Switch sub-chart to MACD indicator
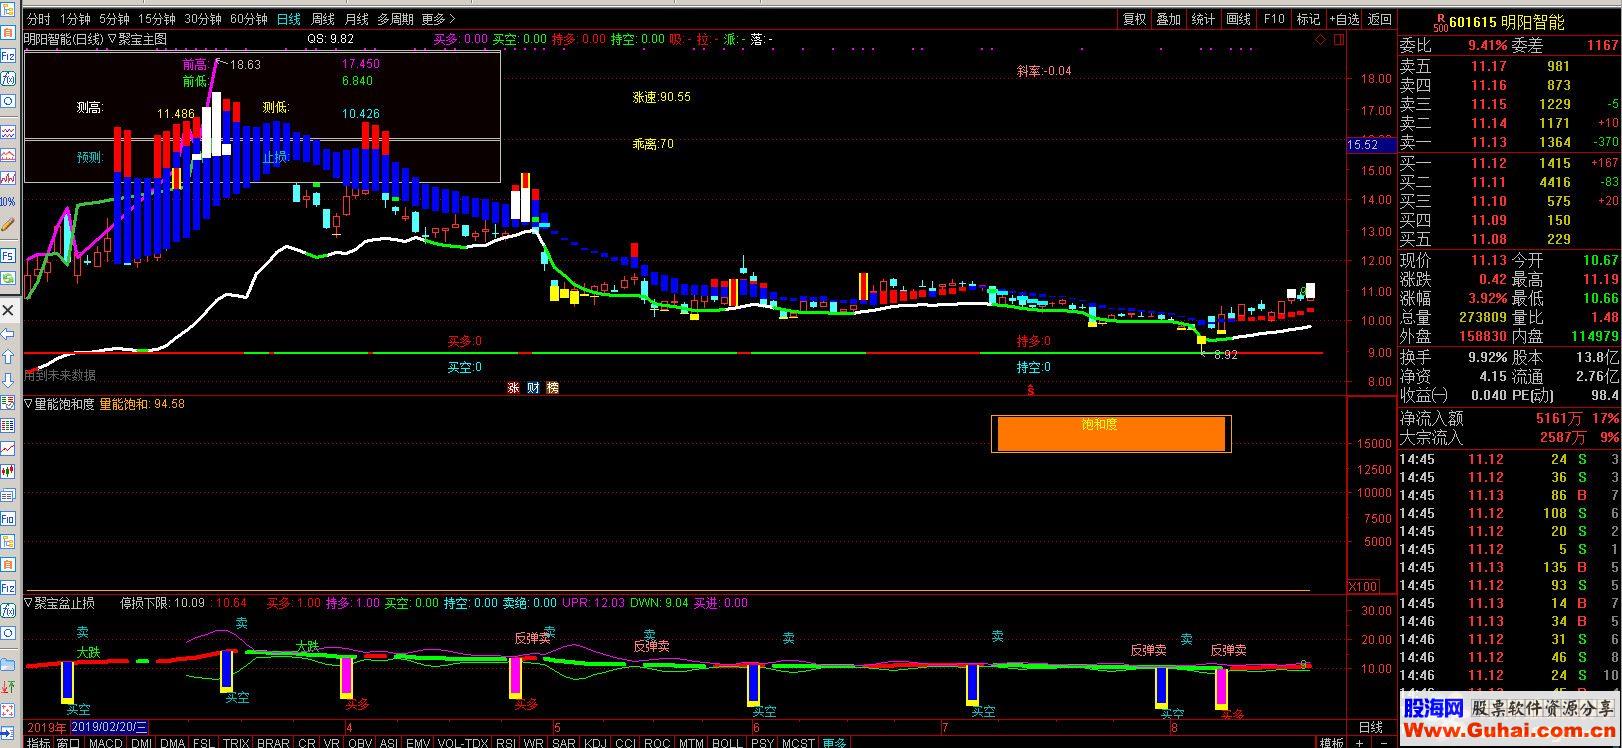This screenshot has height=748, width=1622. pyautogui.click(x=106, y=742)
